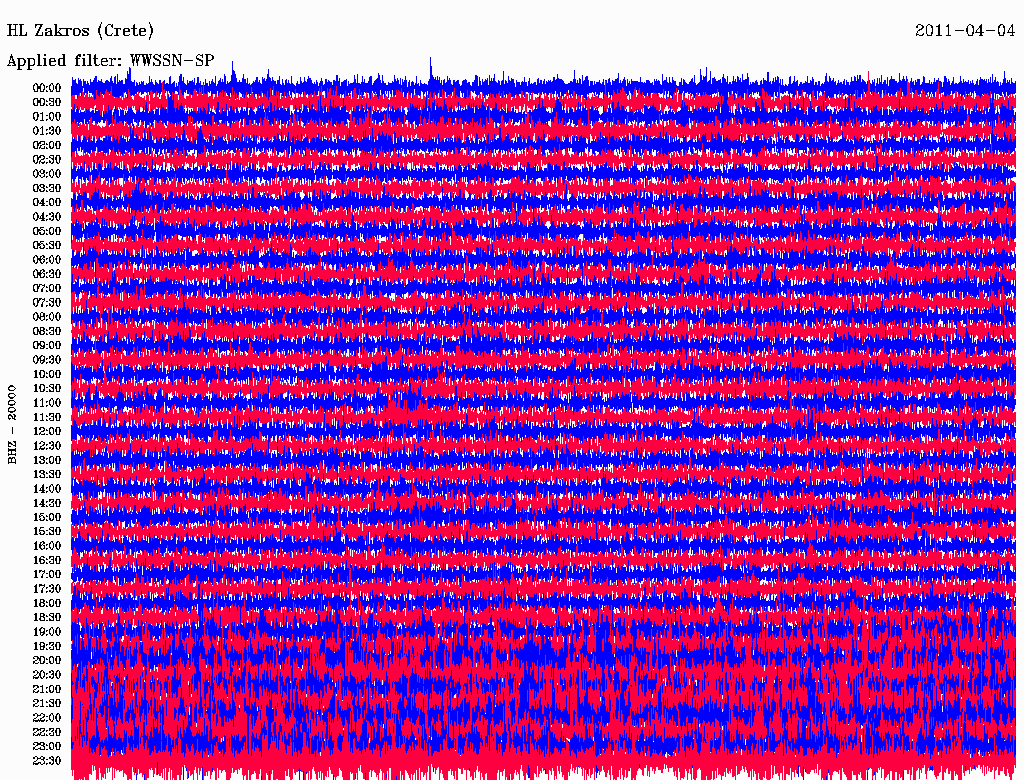Select the 20:00 time label
The image size is (1024, 780).
pos(46,660)
